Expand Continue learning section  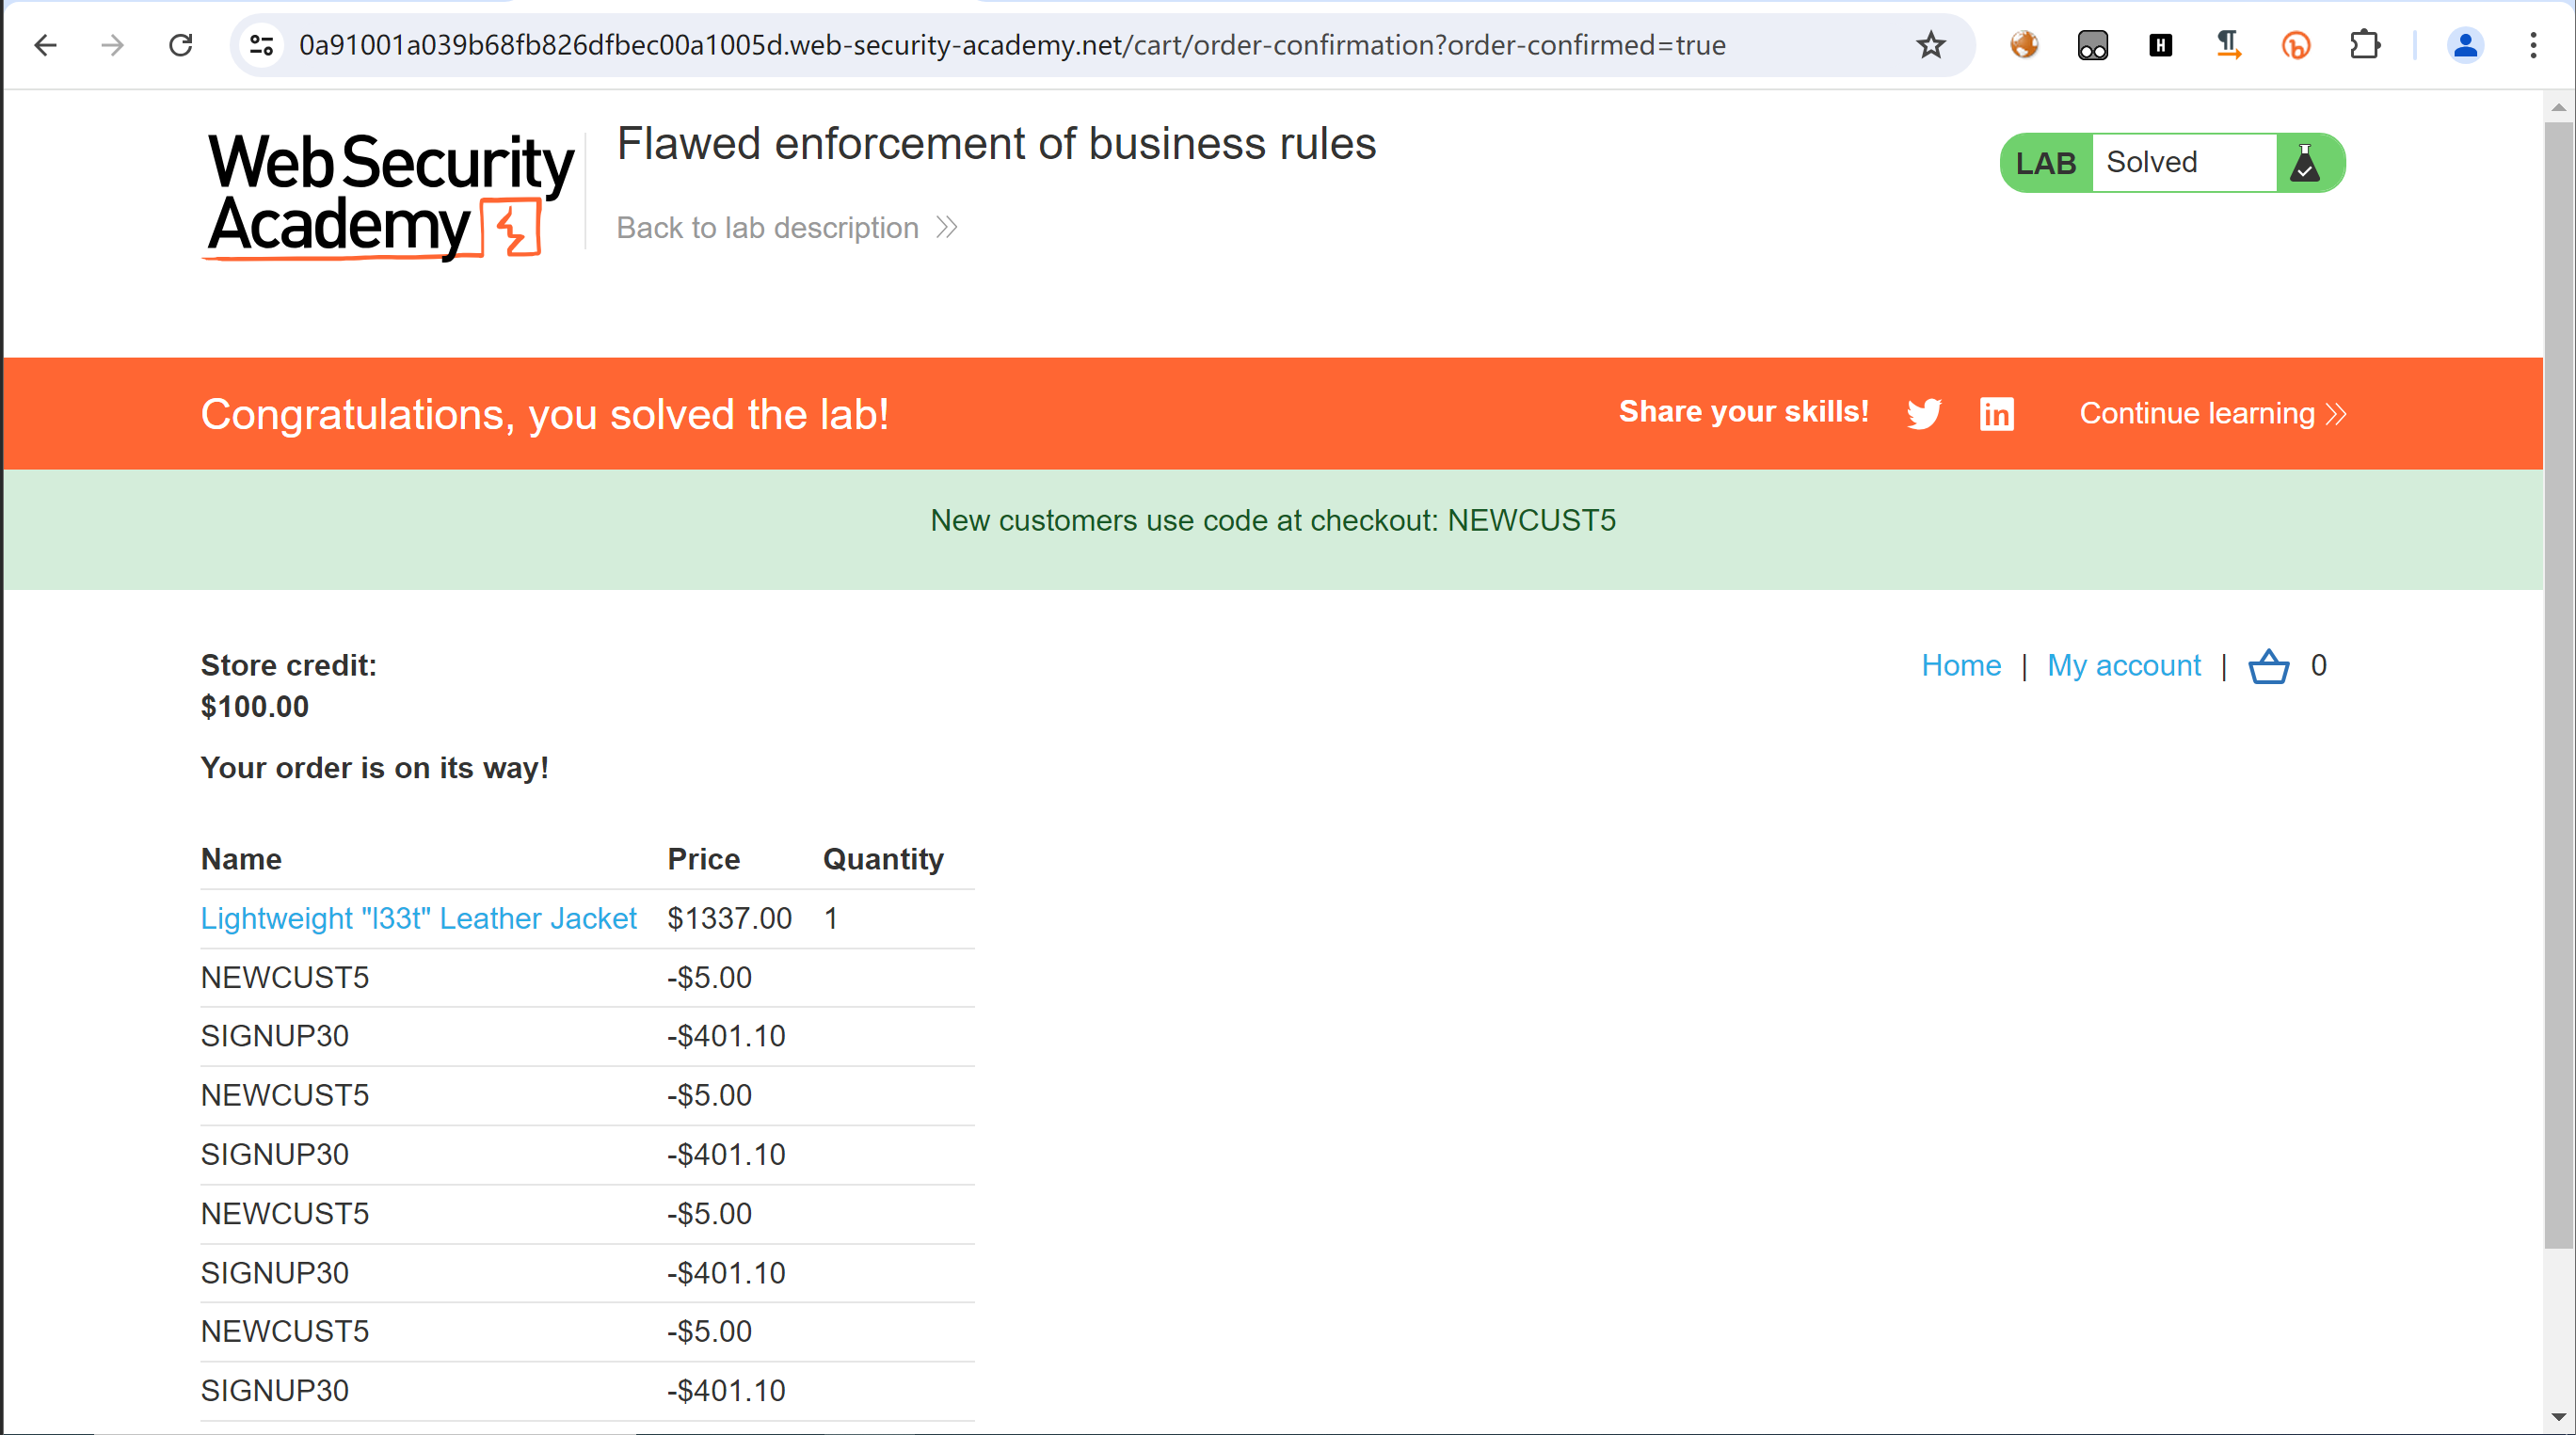coord(2214,413)
